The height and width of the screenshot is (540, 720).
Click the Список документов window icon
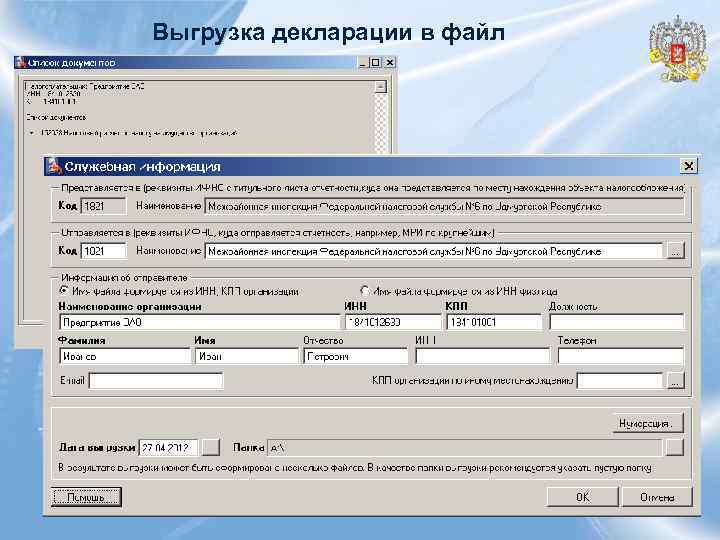tap(21, 62)
